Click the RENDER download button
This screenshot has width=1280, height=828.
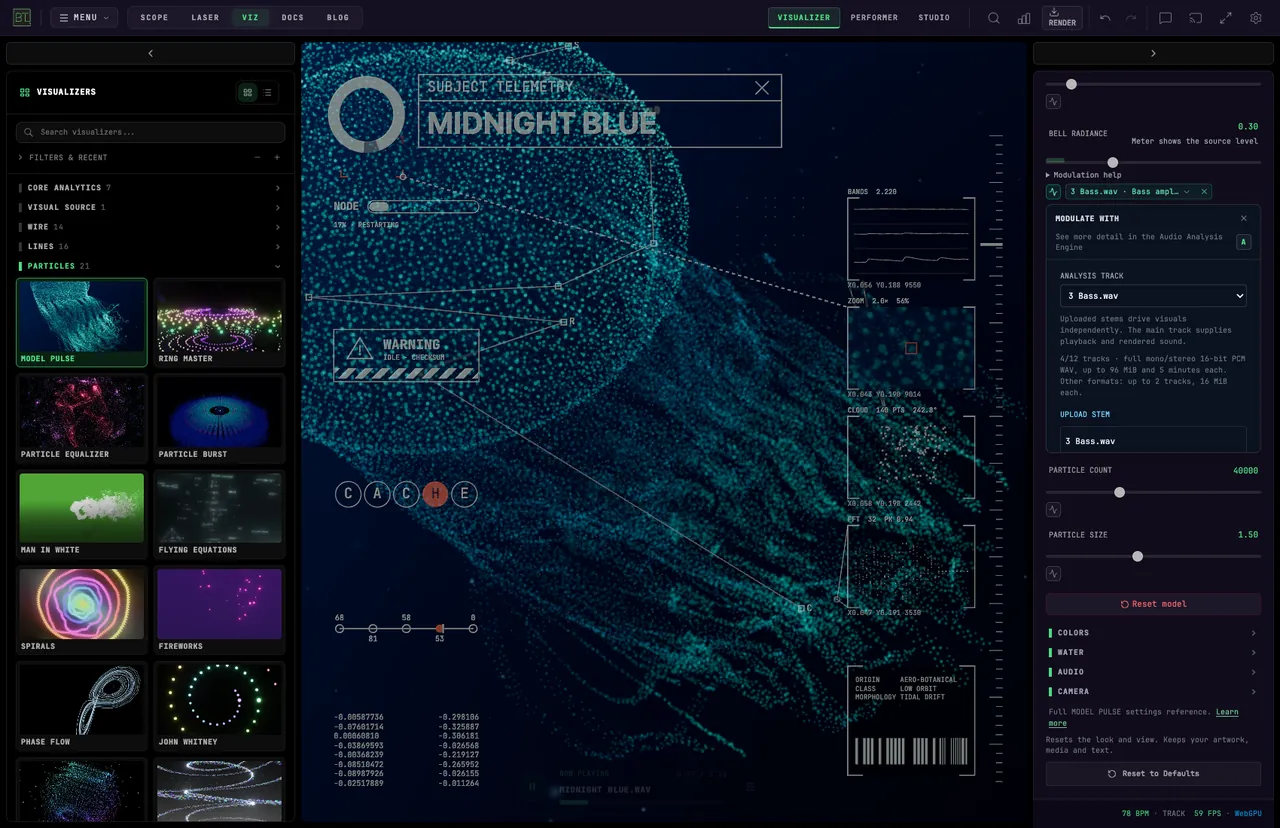pyautogui.click(x=1062, y=17)
